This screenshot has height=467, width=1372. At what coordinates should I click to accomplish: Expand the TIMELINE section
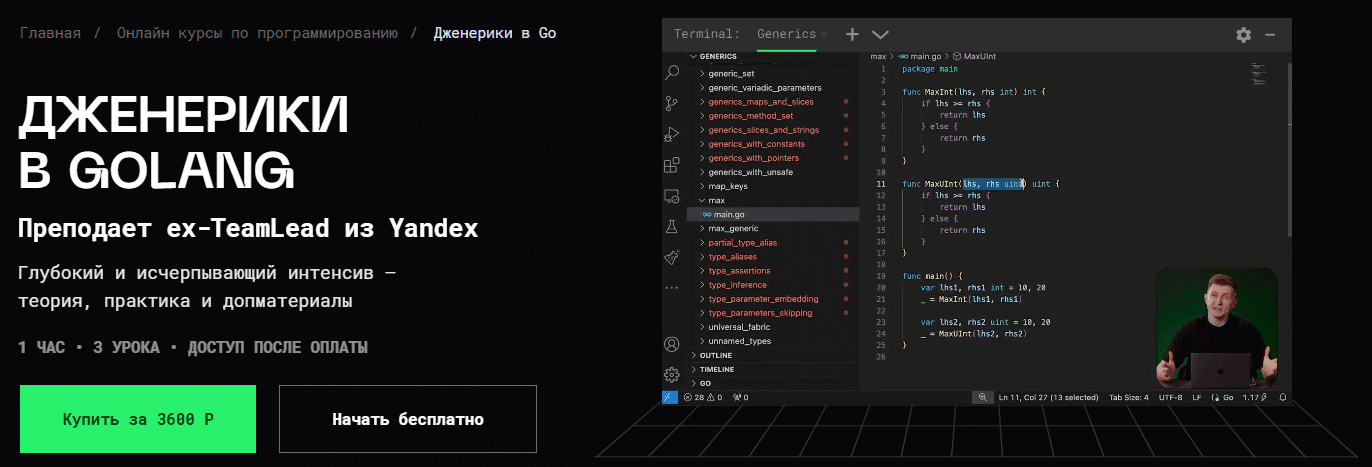click(716, 369)
